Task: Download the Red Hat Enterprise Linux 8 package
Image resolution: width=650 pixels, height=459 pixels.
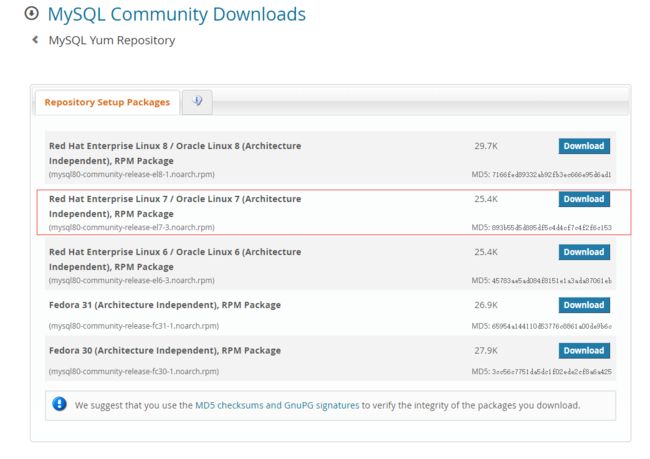Action: coord(584,146)
